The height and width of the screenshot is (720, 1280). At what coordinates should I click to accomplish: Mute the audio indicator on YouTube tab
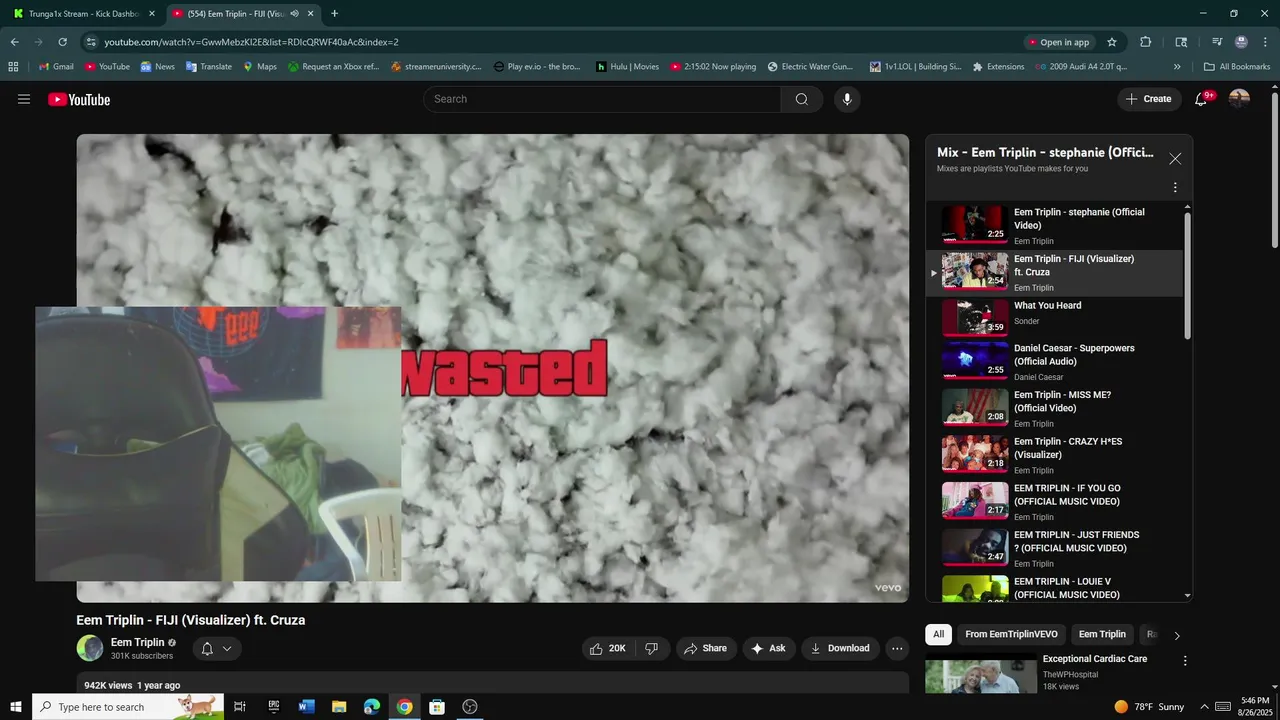click(294, 14)
